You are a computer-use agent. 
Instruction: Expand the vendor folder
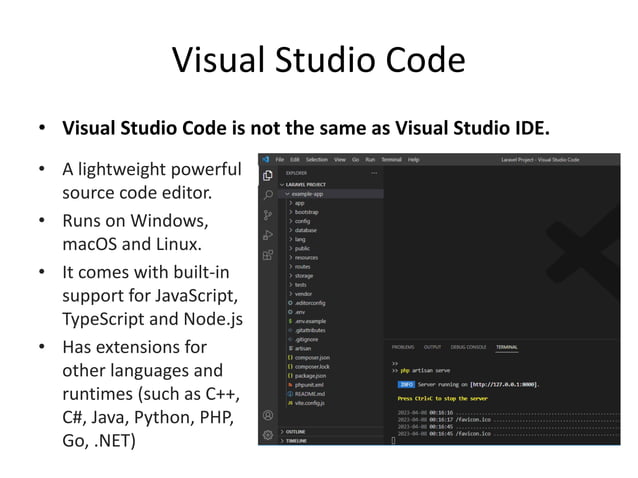303,293
